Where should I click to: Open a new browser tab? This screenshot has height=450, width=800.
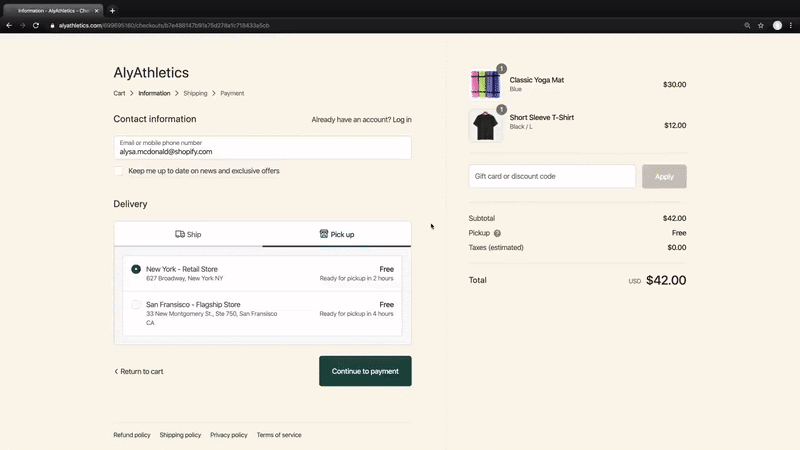[112, 10]
